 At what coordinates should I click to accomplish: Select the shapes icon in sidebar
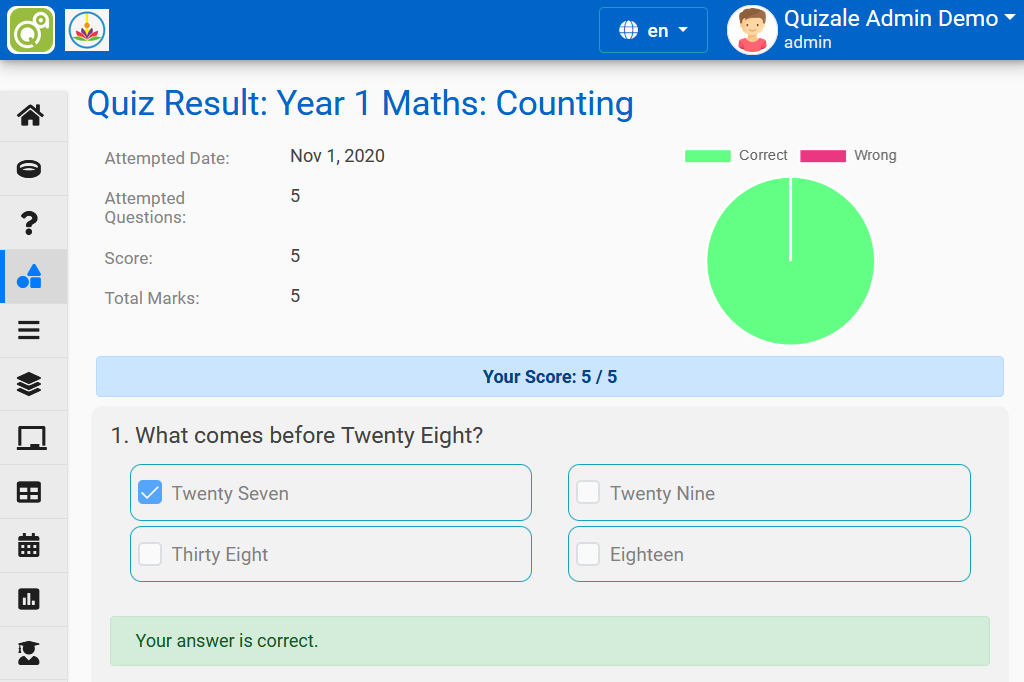tap(30, 277)
